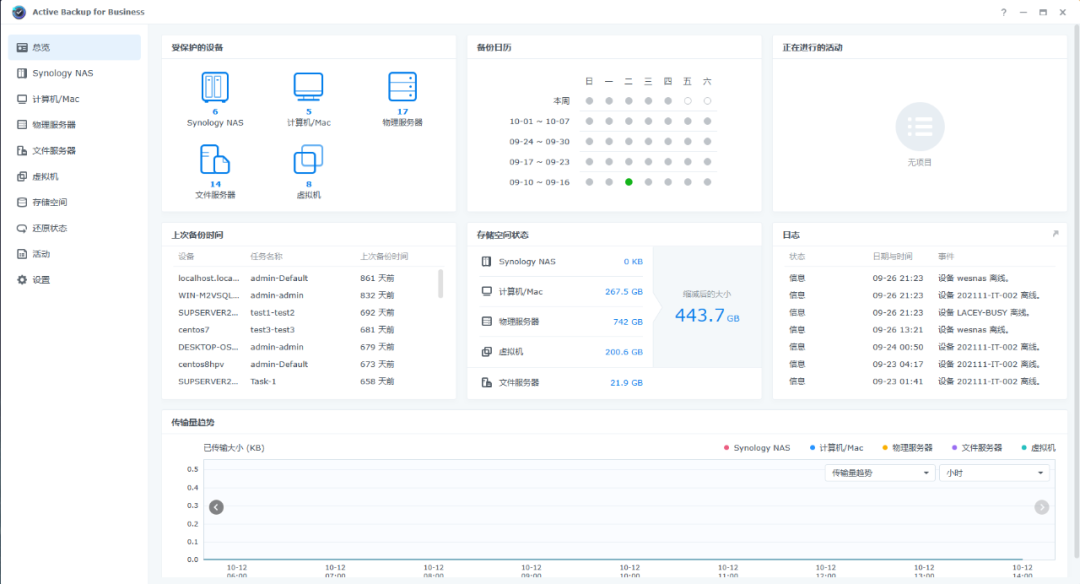
Task: Go to next chart period with right arrow
Action: click(x=1041, y=508)
